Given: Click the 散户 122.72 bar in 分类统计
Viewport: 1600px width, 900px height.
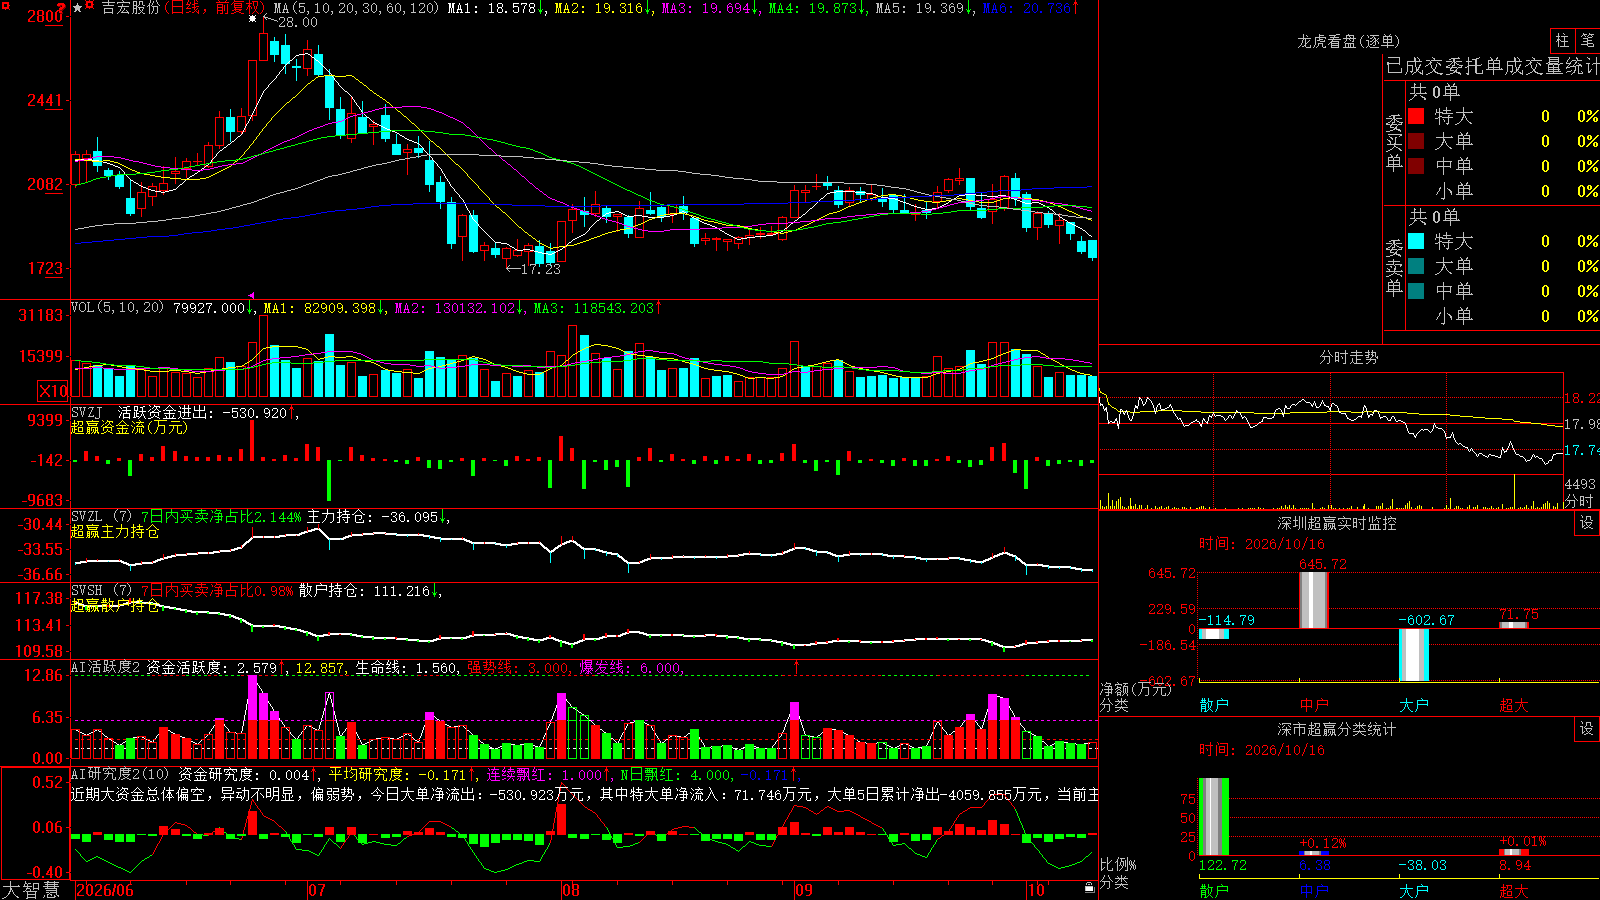Looking at the screenshot, I should click(1213, 816).
